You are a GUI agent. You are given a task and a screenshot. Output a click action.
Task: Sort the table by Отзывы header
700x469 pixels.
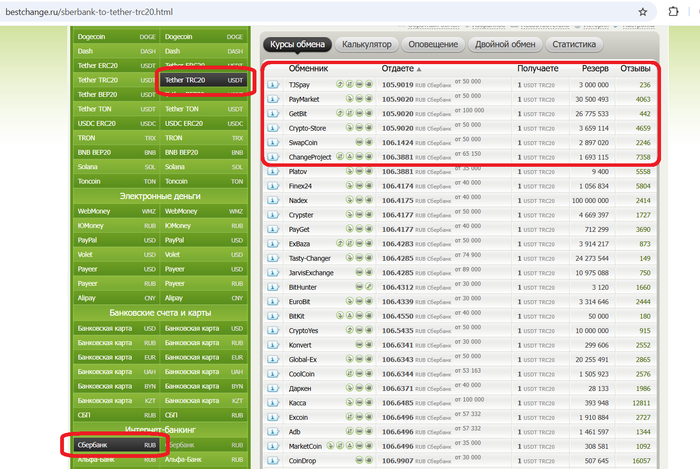coord(635,69)
